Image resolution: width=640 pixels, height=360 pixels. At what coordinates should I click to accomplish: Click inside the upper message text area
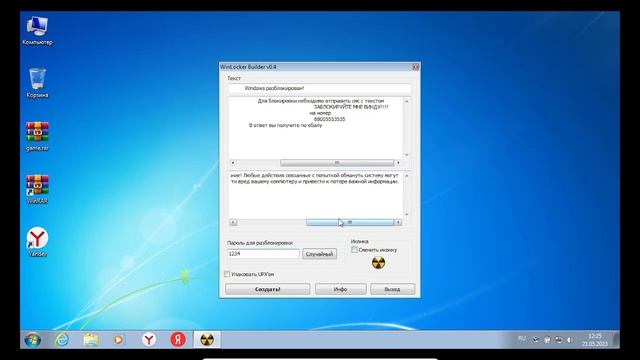point(316,128)
